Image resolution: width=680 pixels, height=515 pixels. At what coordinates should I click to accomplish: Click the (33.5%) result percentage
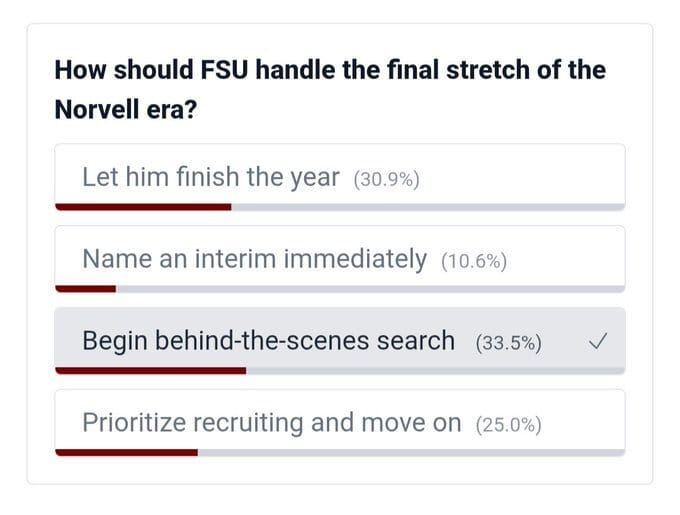(x=509, y=343)
